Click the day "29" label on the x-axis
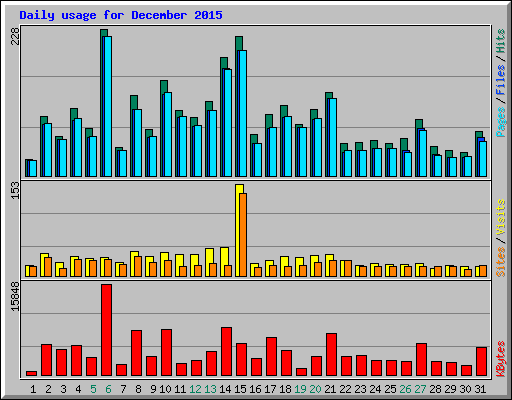 [x=450, y=389]
